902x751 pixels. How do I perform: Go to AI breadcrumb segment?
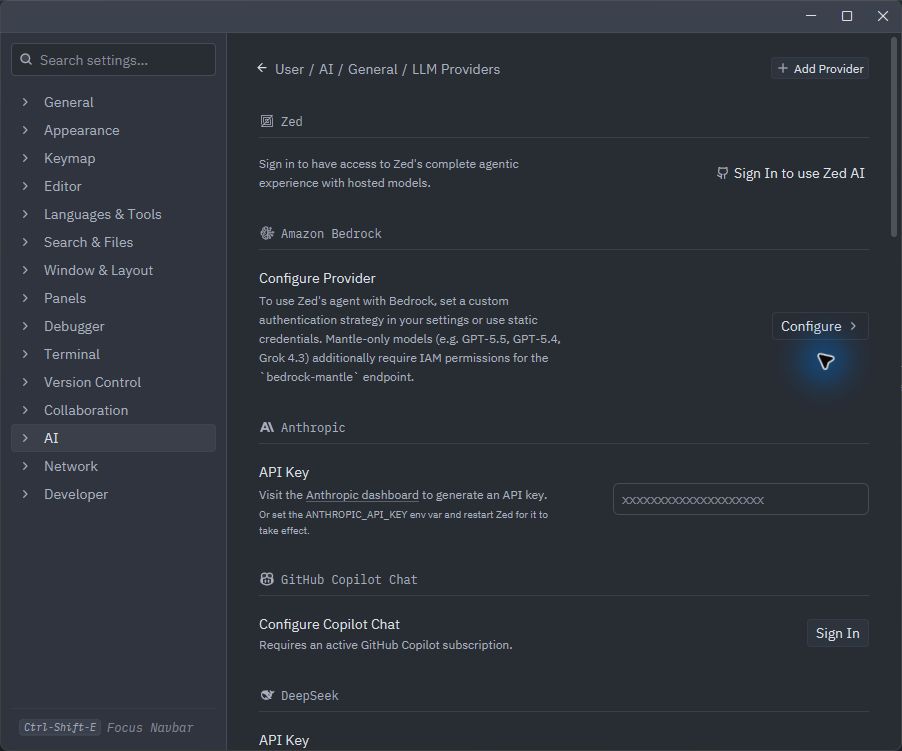(326, 69)
